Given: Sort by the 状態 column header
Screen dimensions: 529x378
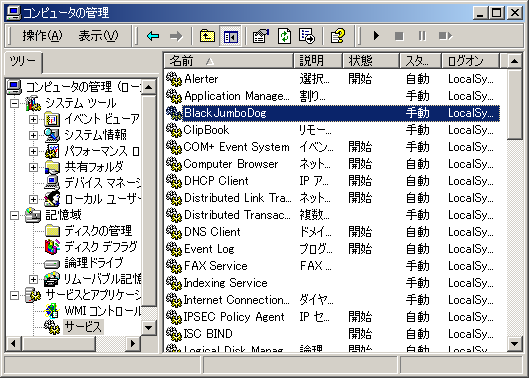Looking at the screenshot, I should tap(371, 61).
